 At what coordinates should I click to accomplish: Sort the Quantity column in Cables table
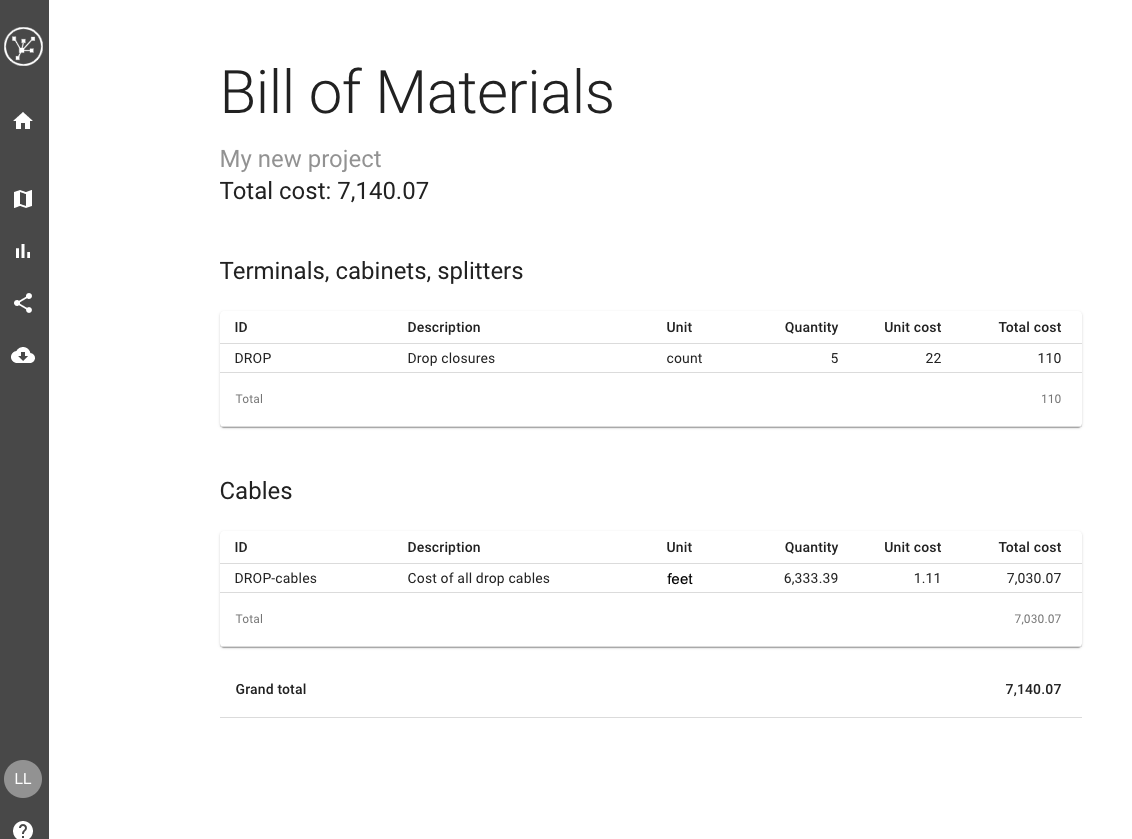[810, 547]
